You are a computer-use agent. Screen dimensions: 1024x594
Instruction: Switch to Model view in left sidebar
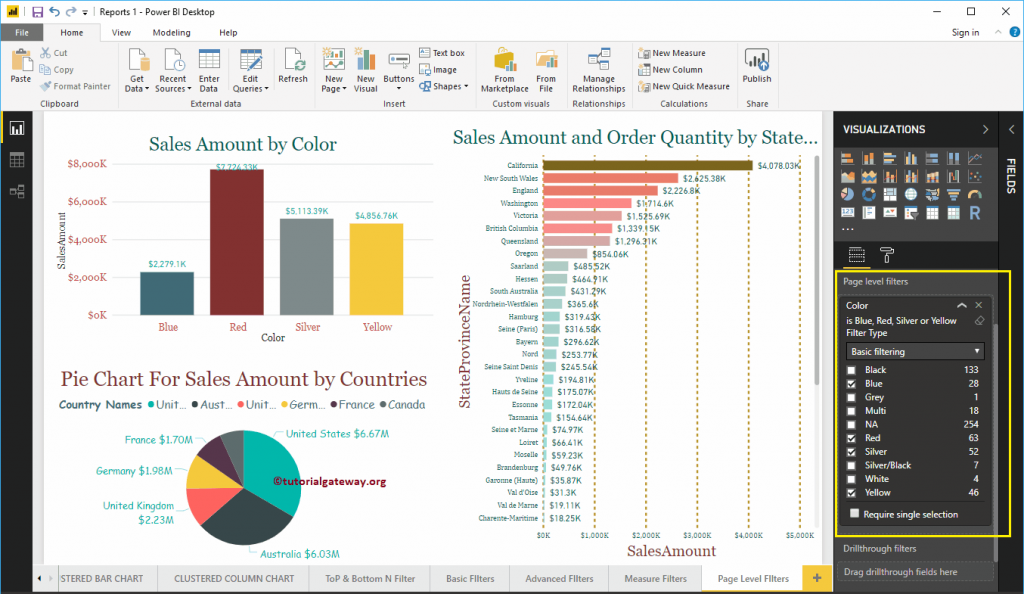(16, 187)
